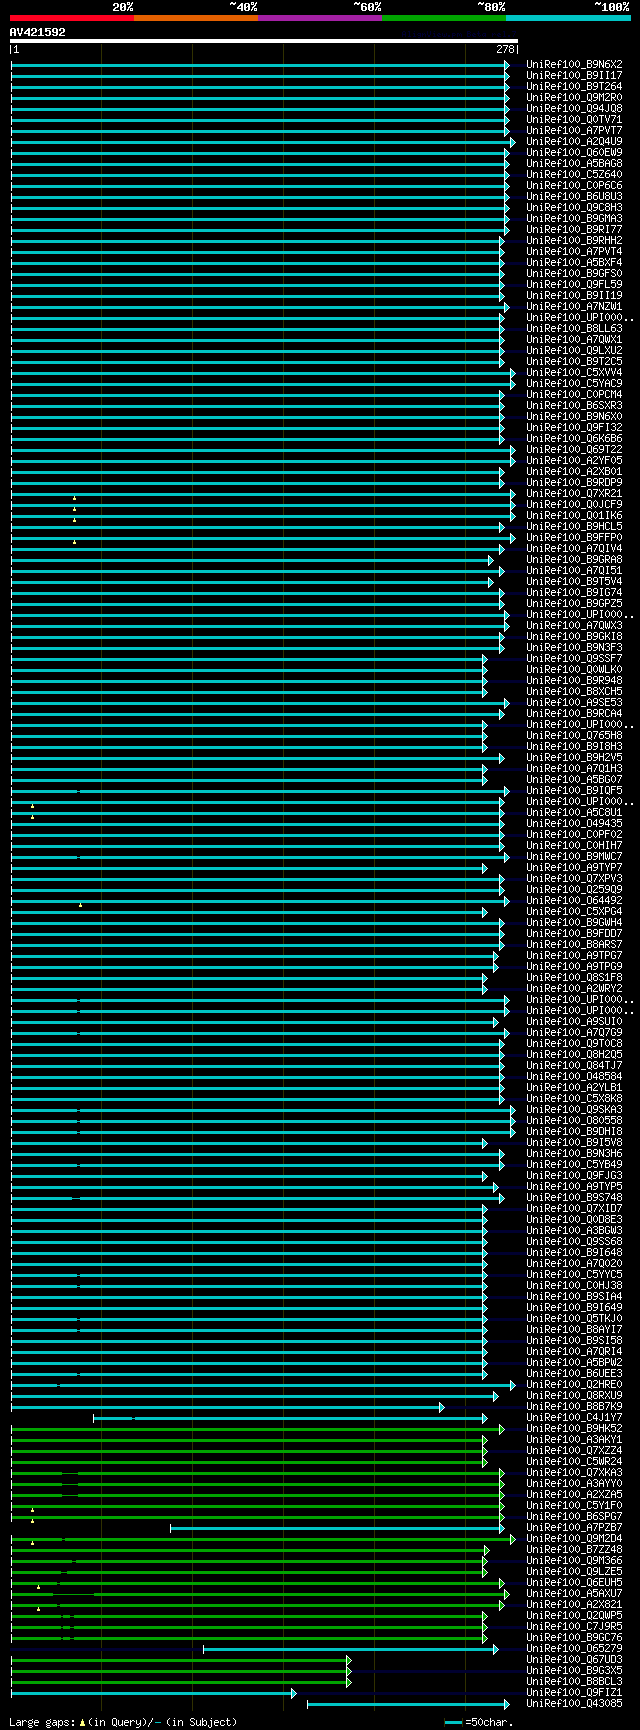Select the UniRef100_B9I5V8 label
Image resolution: width=640 pixels, height=1730 pixels.
click(574, 1142)
